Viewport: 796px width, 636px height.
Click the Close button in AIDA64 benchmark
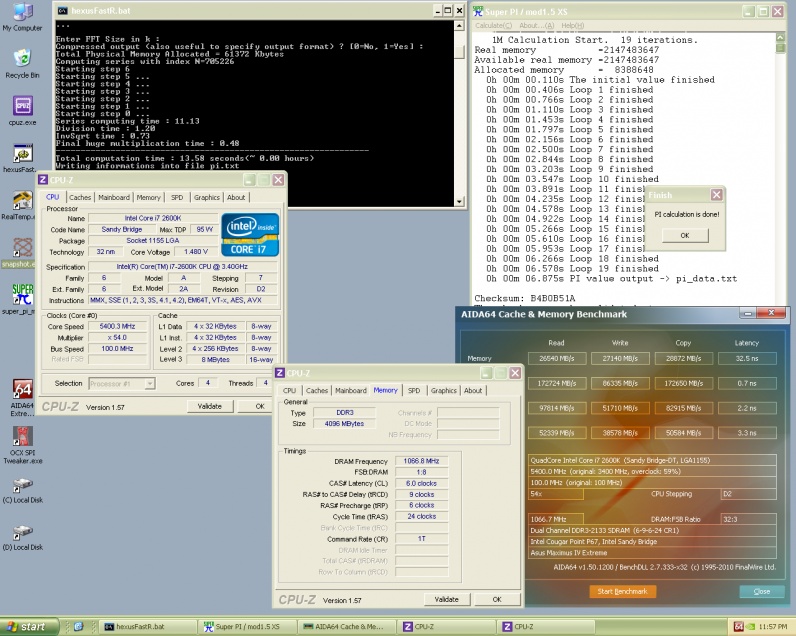pyautogui.click(x=761, y=591)
